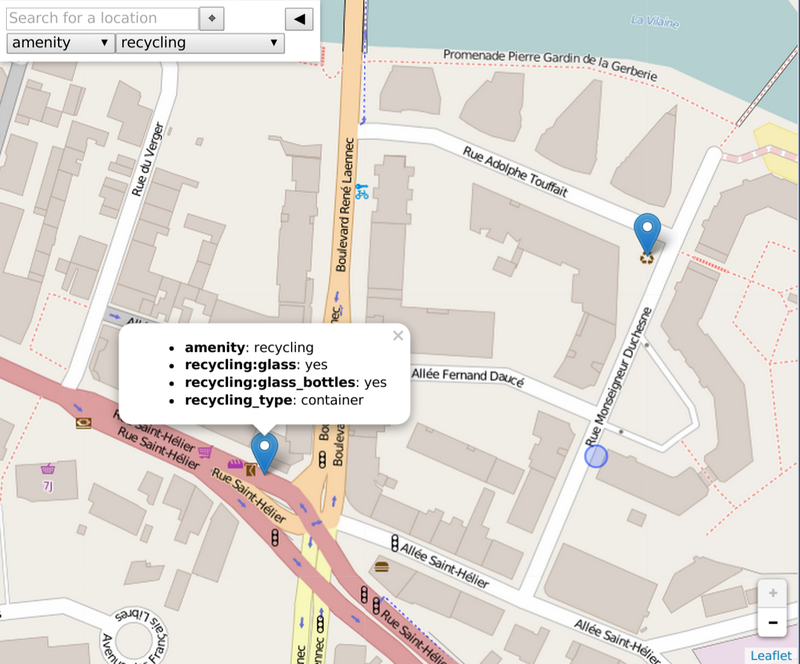Click the purple basket shop icon labeled 7J
Image resolution: width=800 pixels, height=664 pixels.
(x=47, y=469)
